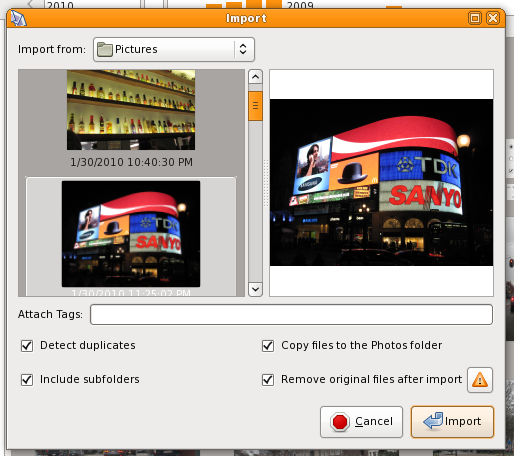The height and width of the screenshot is (456, 514).
Task: Click the folder icon in Import from combo
Action: (105, 49)
